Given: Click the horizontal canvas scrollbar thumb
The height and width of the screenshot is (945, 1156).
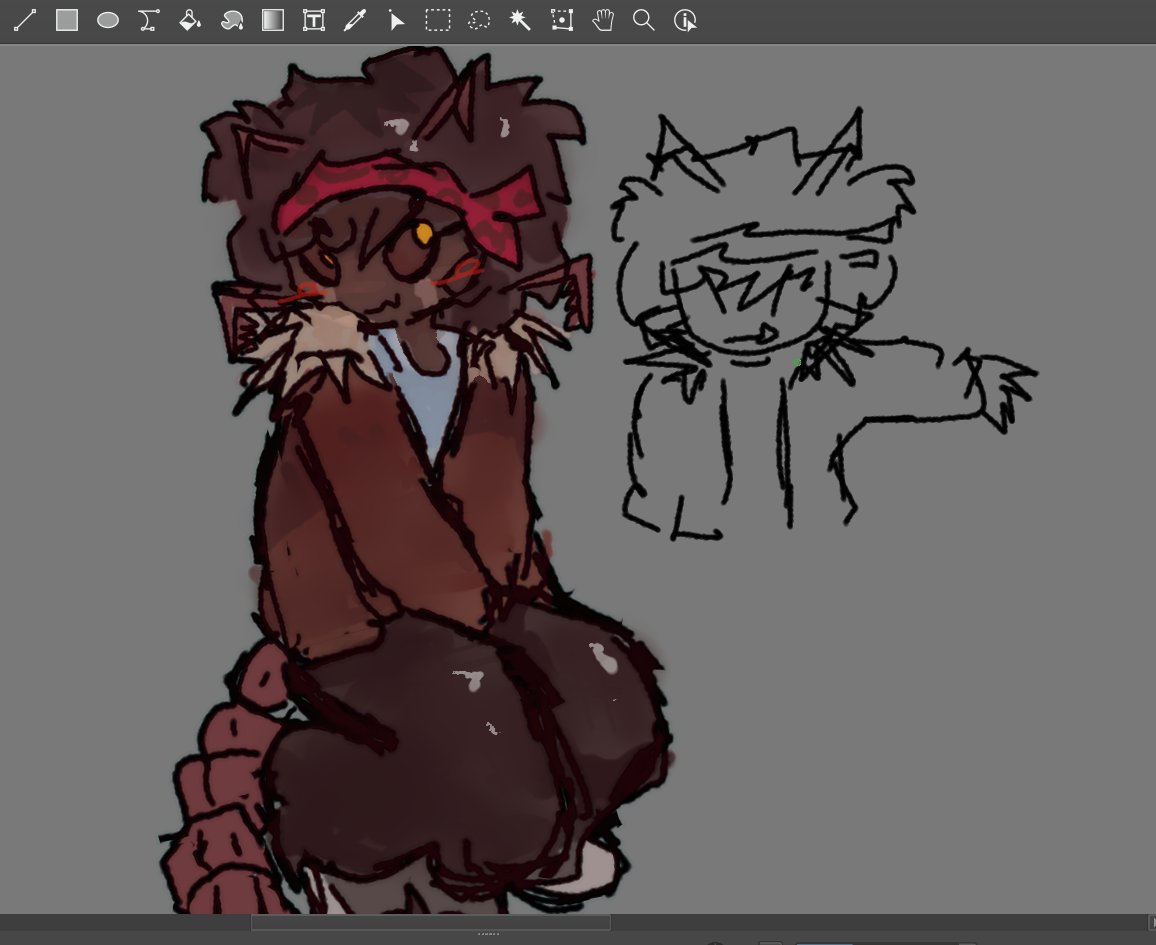Looking at the screenshot, I should [x=431, y=922].
